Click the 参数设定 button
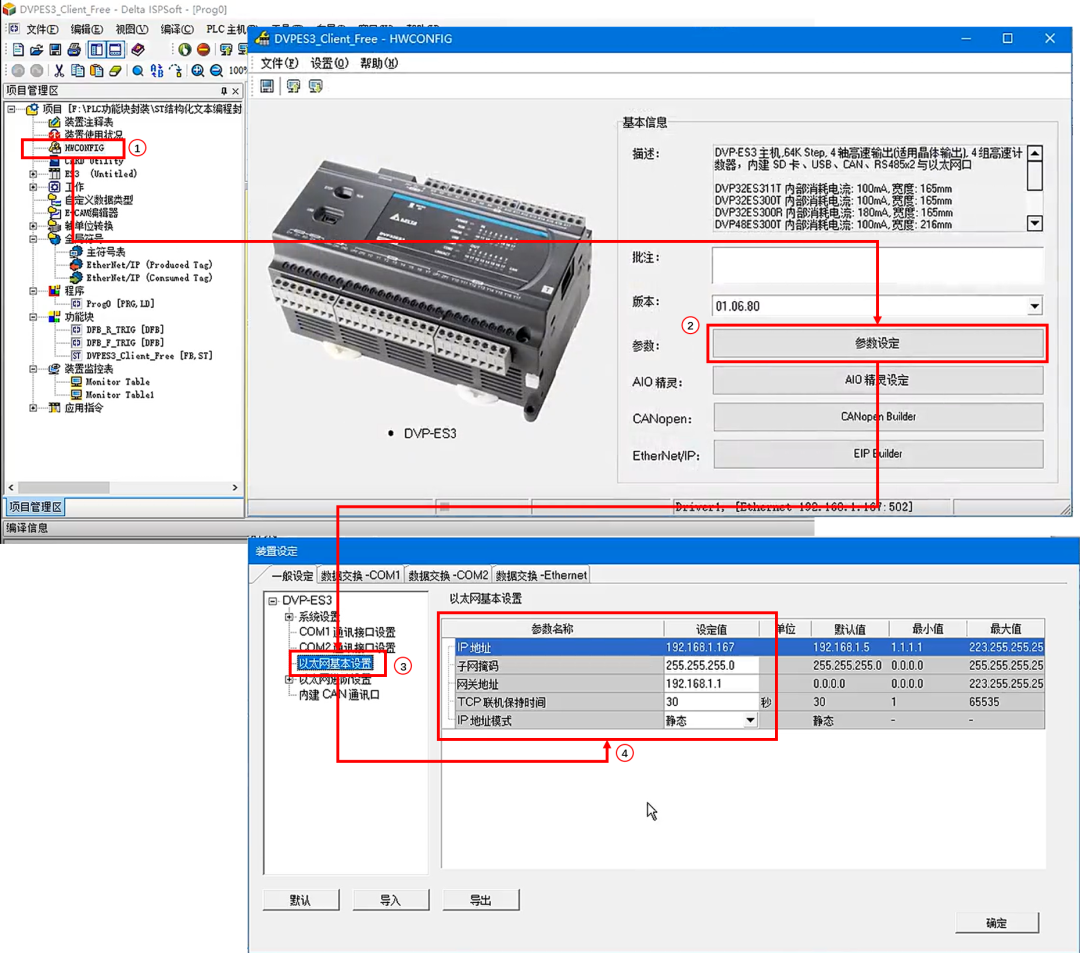This screenshot has width=1080, height=953. tap(878, 343)
